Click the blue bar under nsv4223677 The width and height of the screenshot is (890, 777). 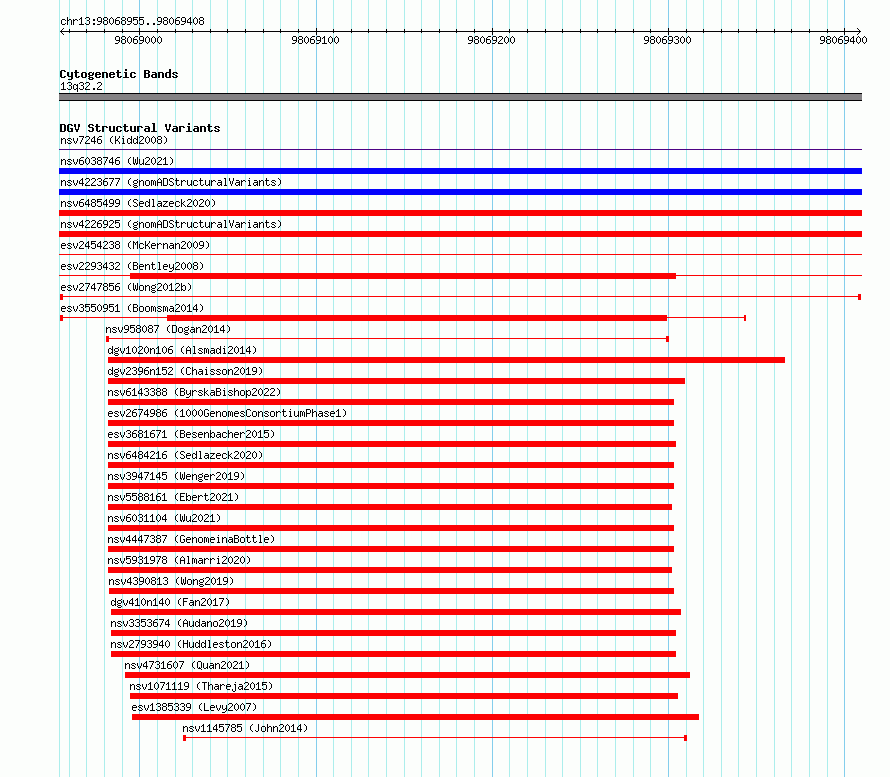tap(460, 192)
